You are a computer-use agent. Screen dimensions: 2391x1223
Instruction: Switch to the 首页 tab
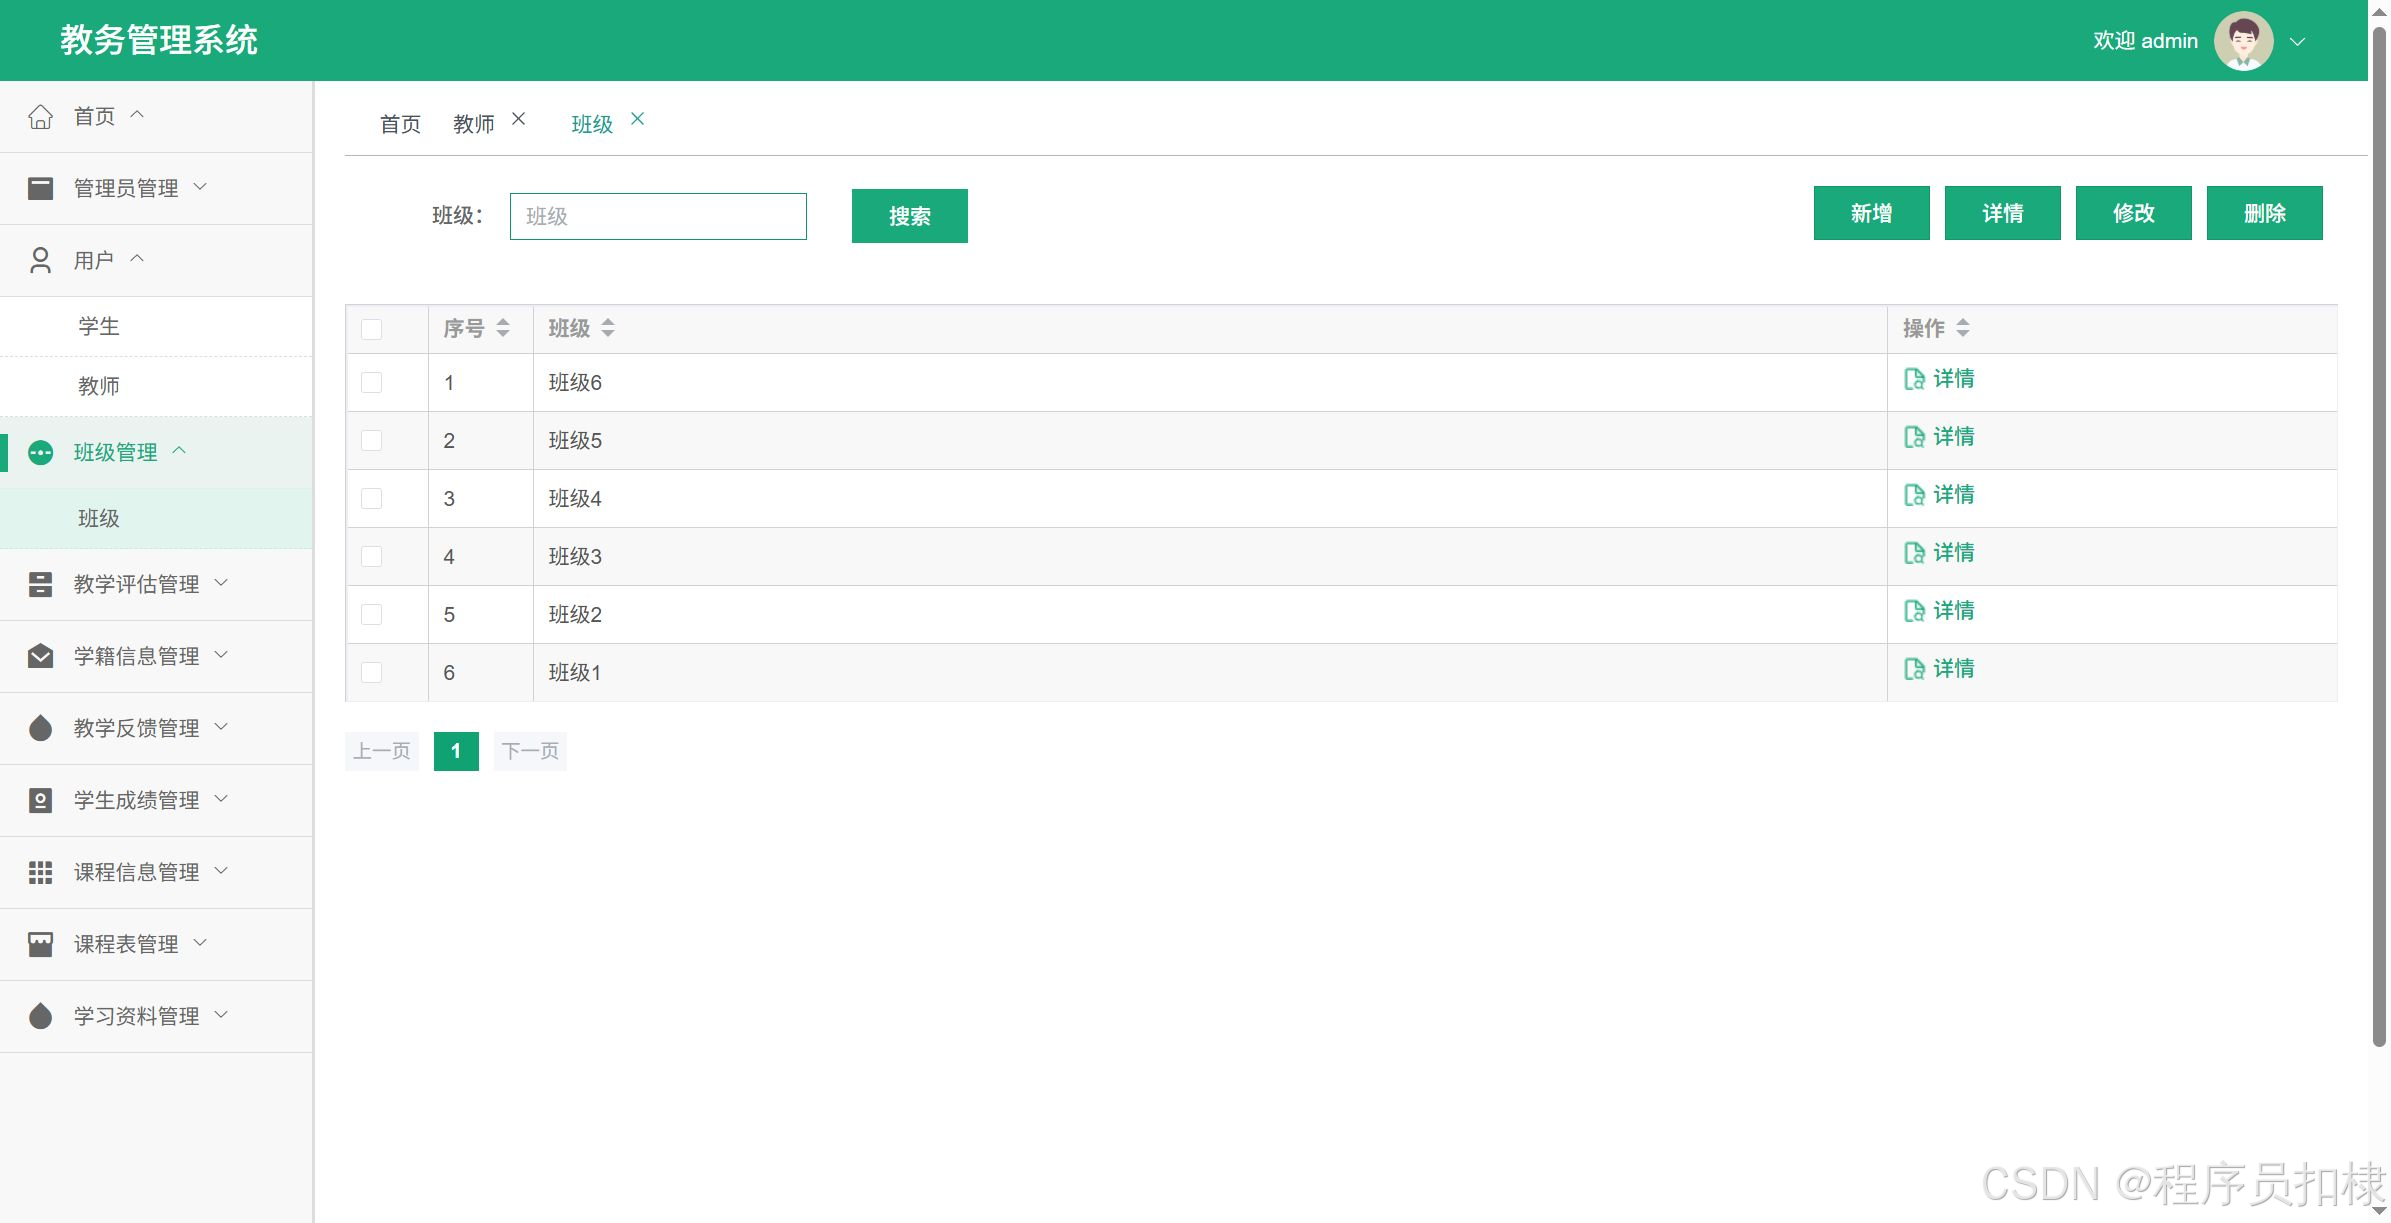(x=400, y=124)
